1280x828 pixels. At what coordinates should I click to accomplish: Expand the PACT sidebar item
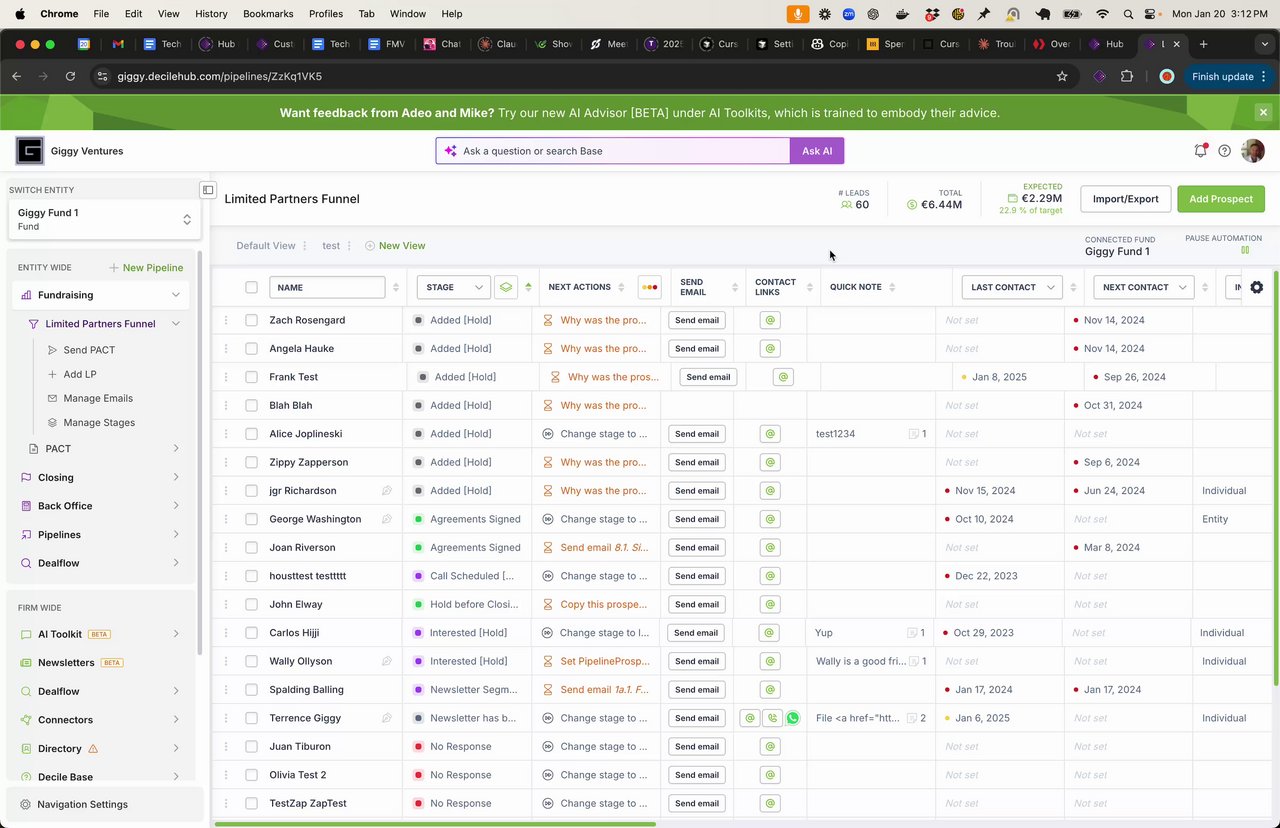(176, 449)
